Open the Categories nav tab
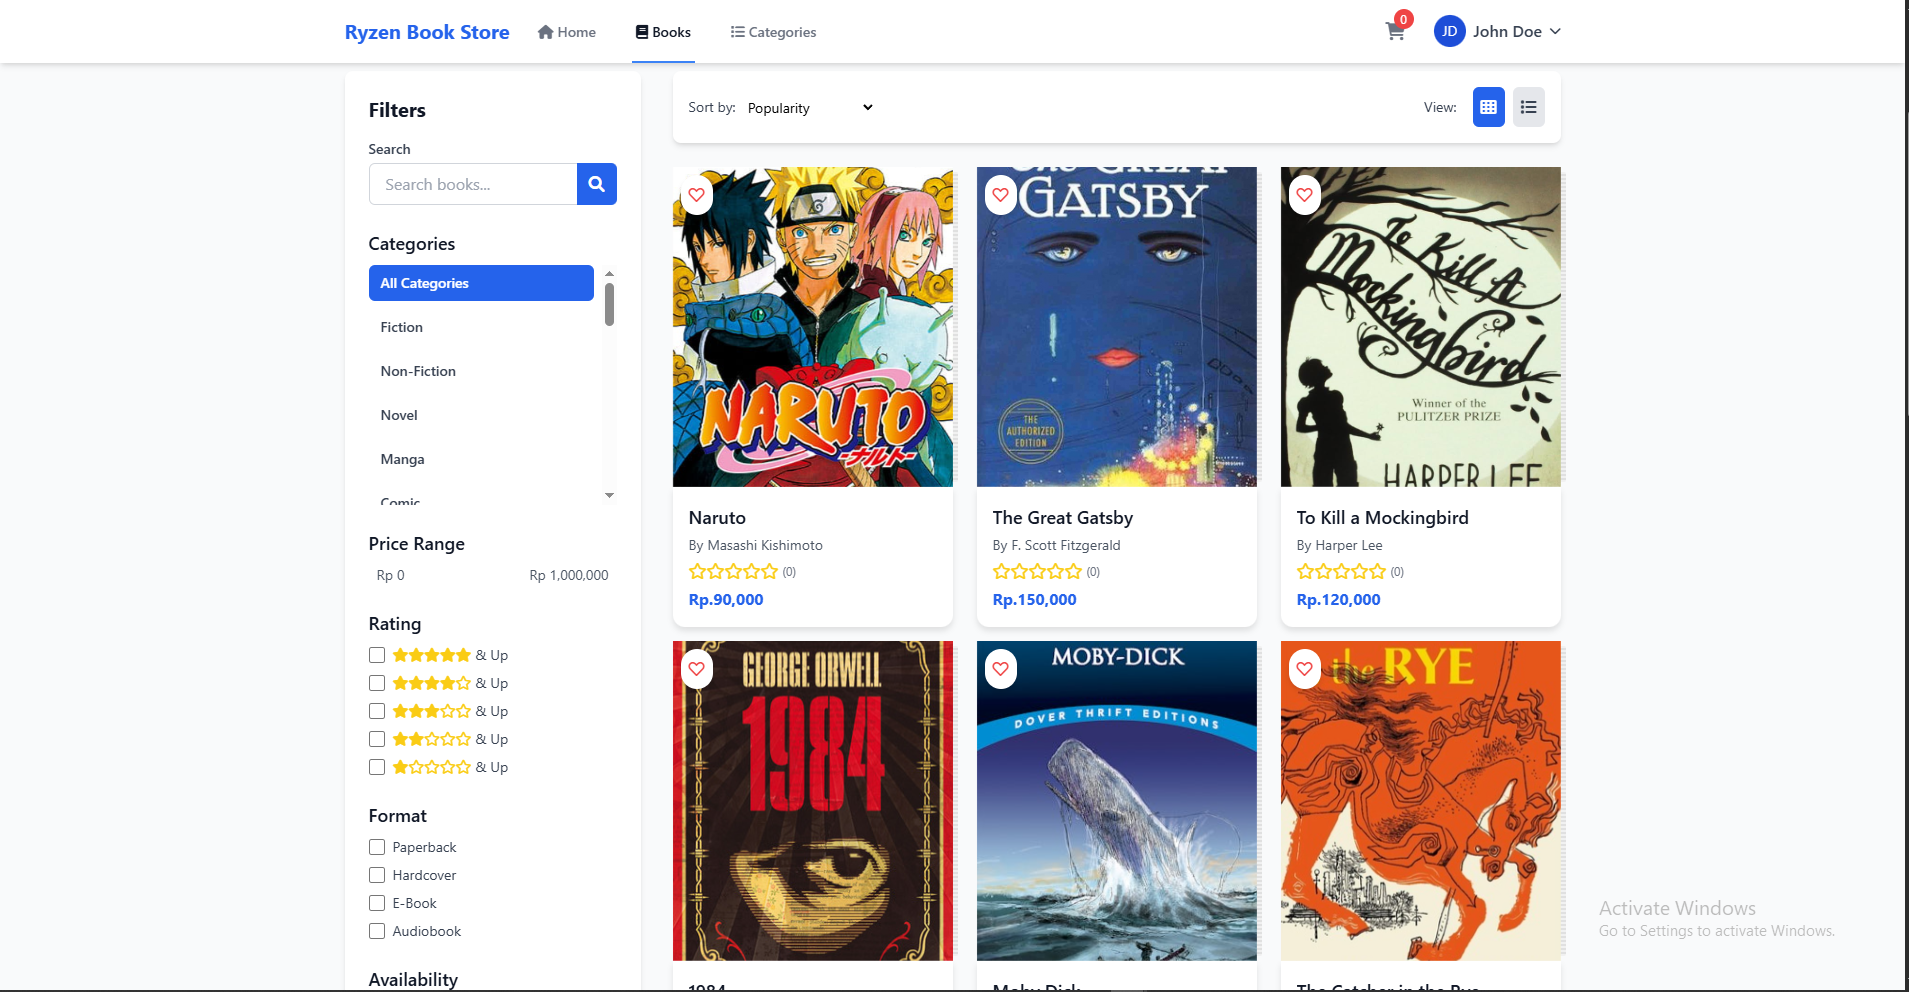The width and height of the screenshot is (1909, 992). click(773, 32)
